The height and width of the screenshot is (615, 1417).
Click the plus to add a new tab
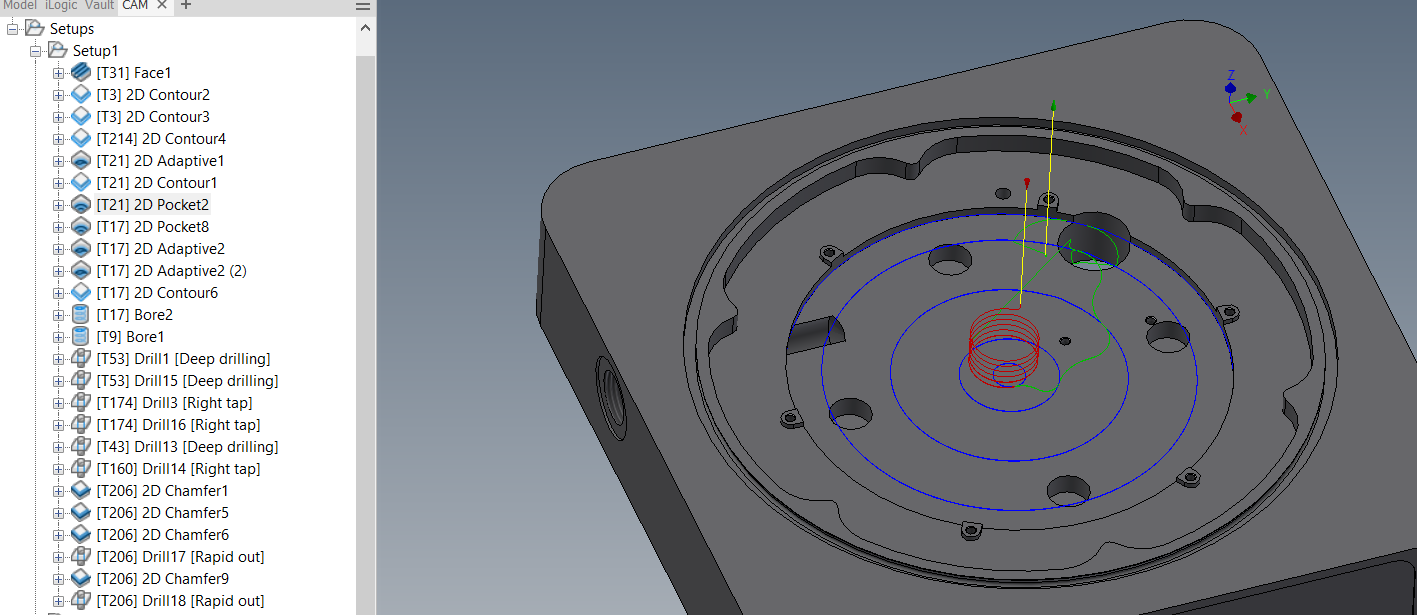185,6
